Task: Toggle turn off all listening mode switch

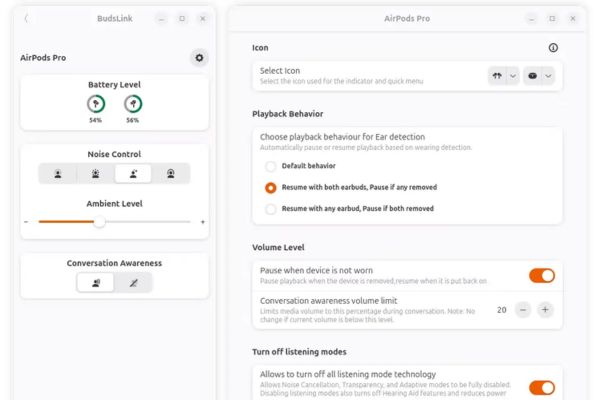Action: coord(542,388)
